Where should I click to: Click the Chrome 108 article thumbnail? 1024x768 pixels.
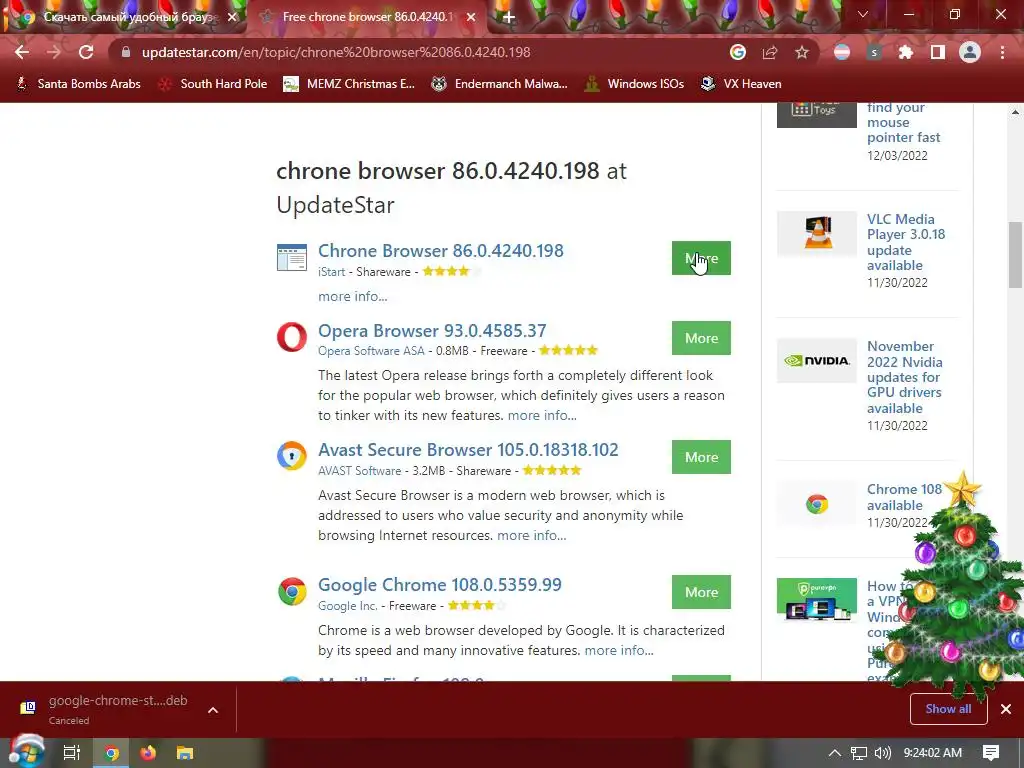[x=817, y=504]
